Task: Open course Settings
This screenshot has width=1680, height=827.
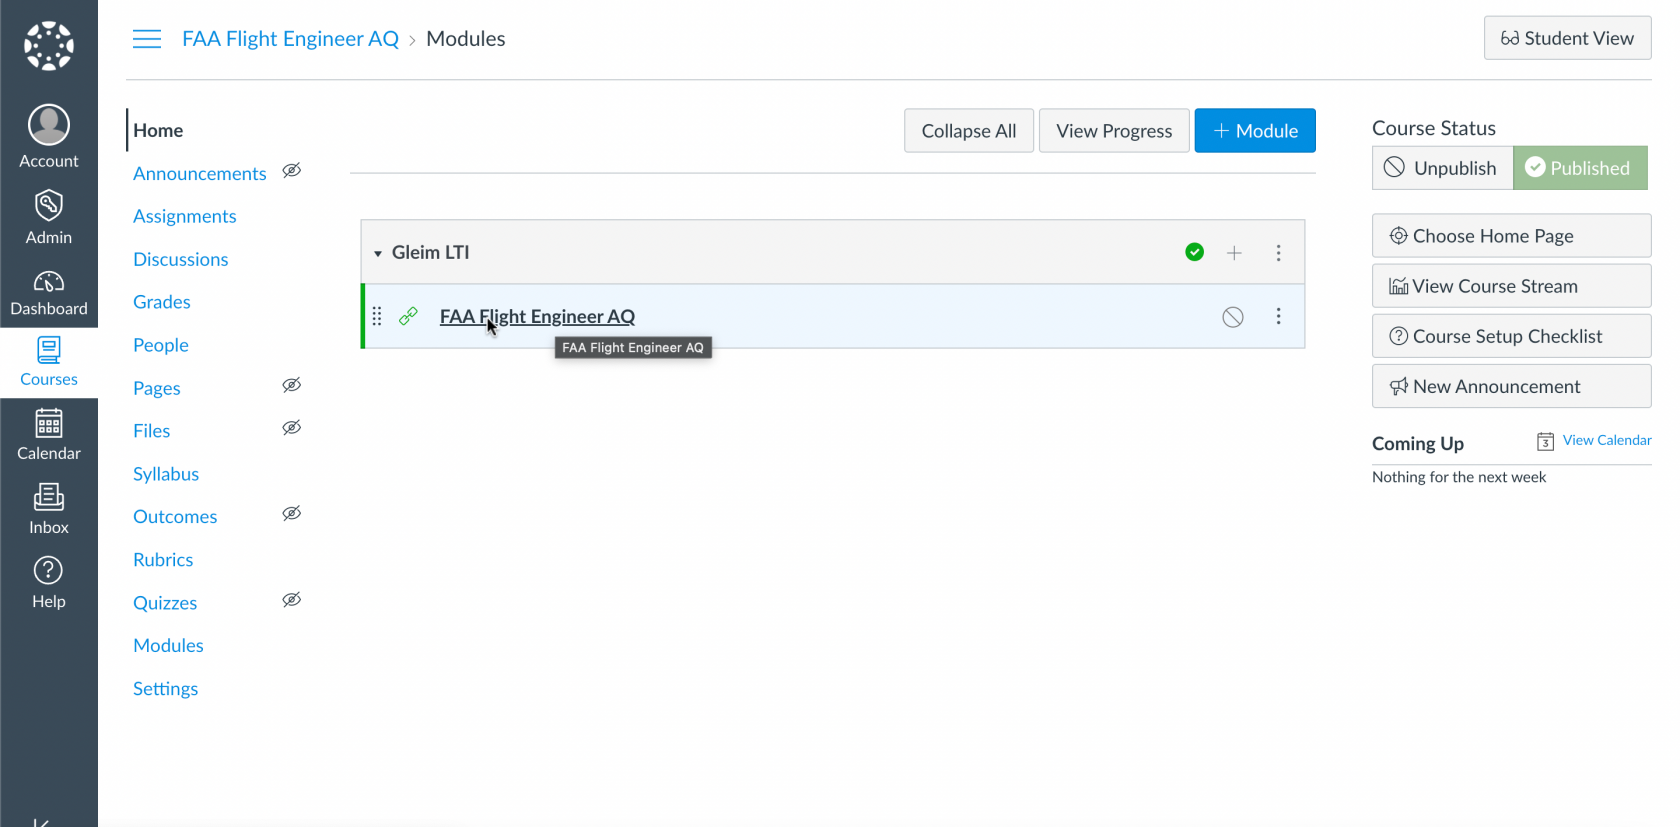Action: point(166,689)
